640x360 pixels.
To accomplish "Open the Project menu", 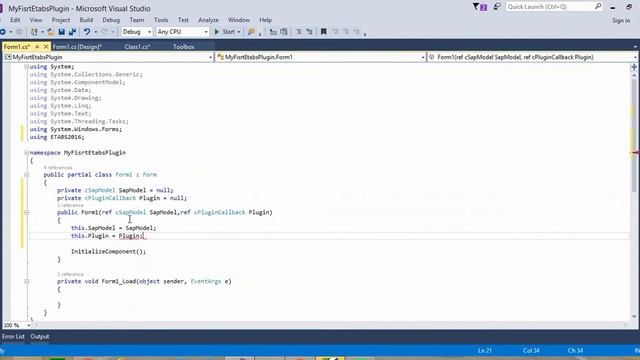I will pos(61,20).
